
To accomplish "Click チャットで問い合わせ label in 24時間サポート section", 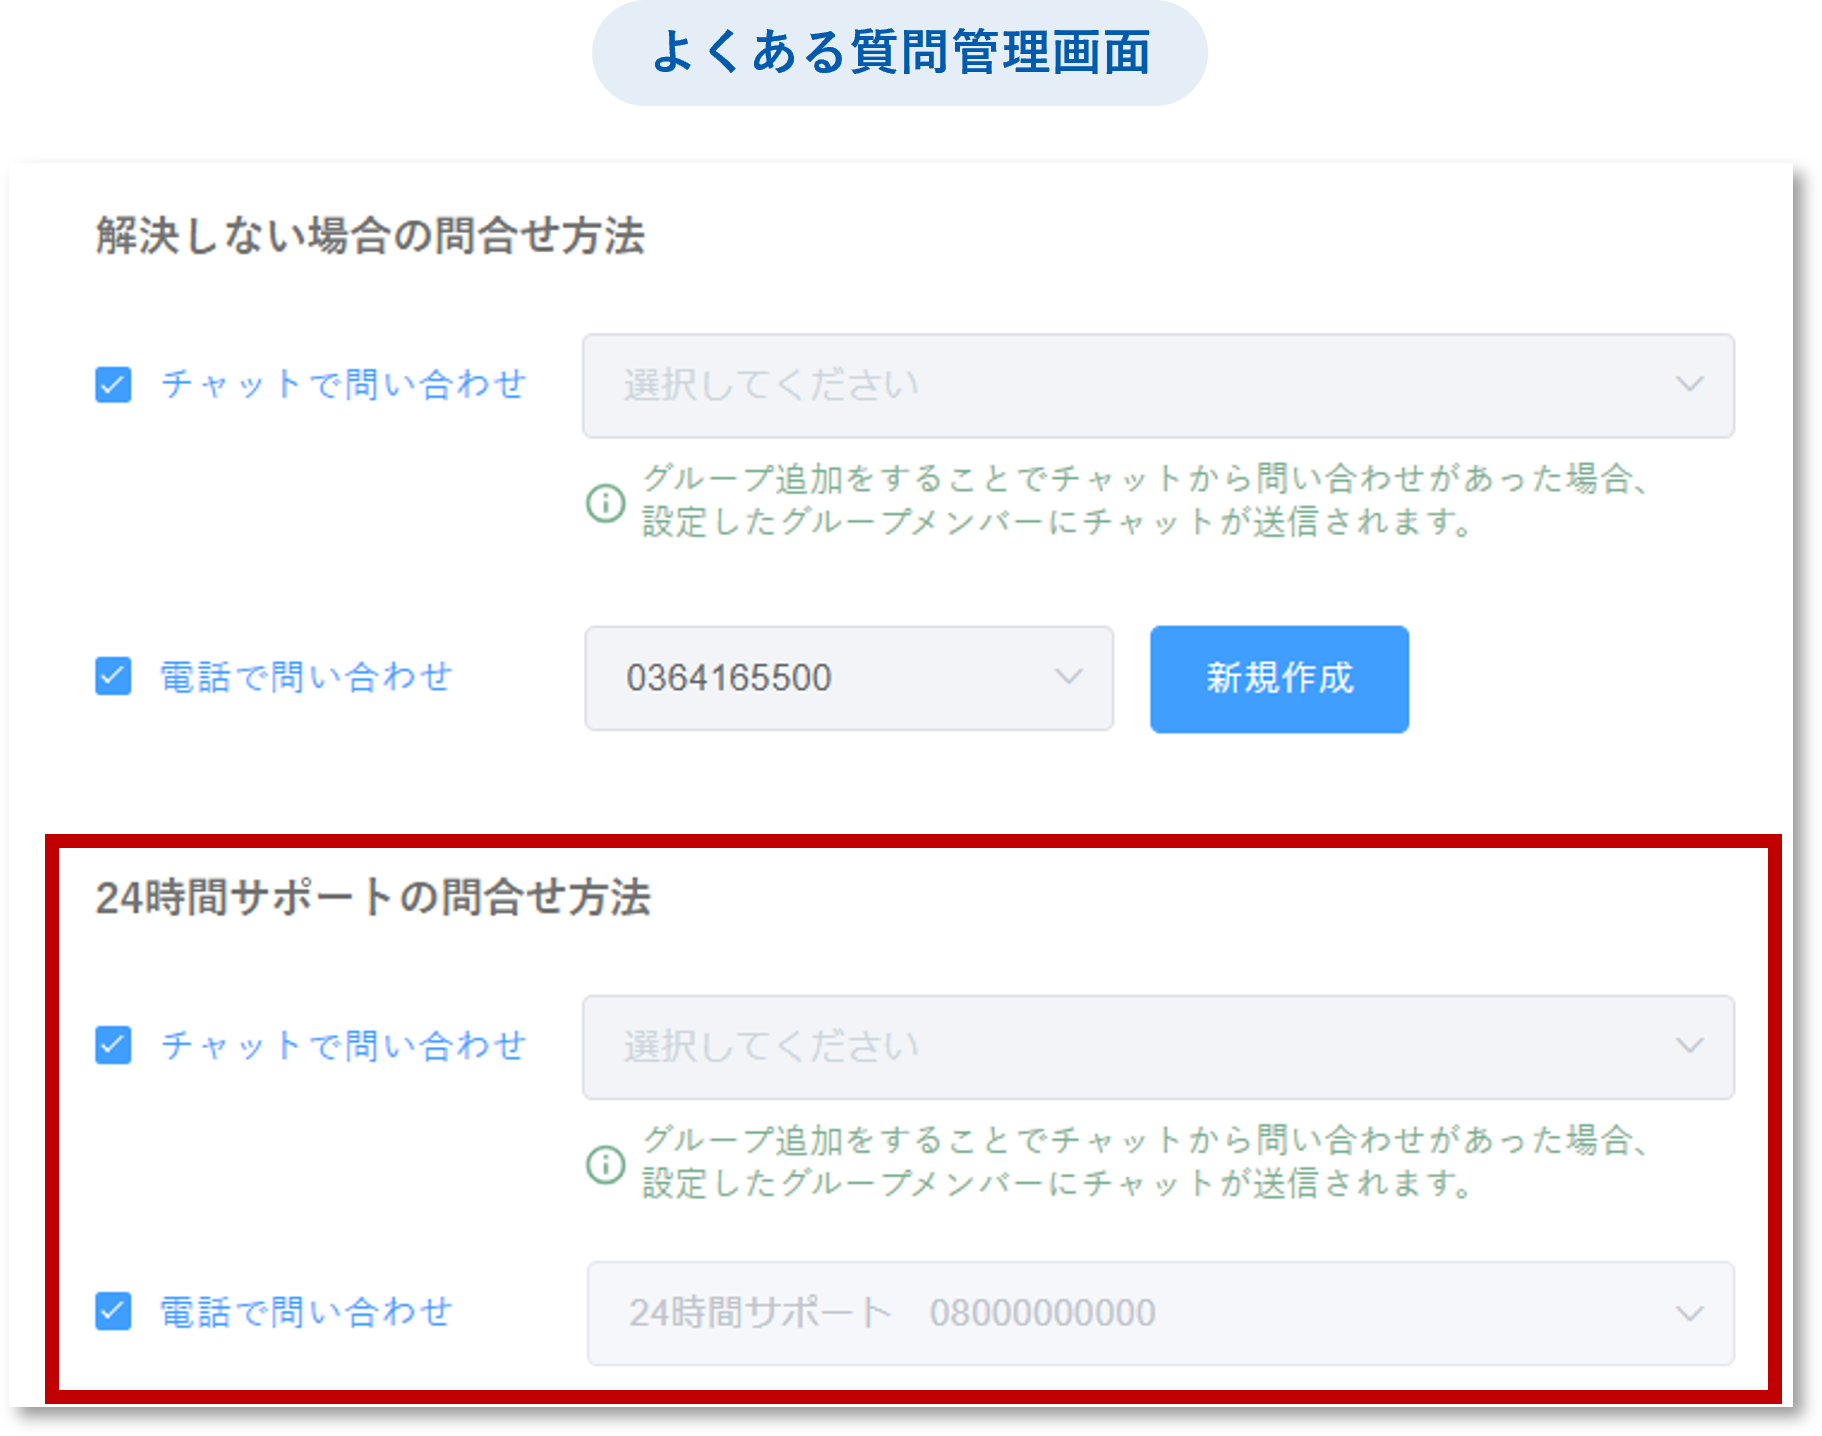I will (x=344, y=1046).
